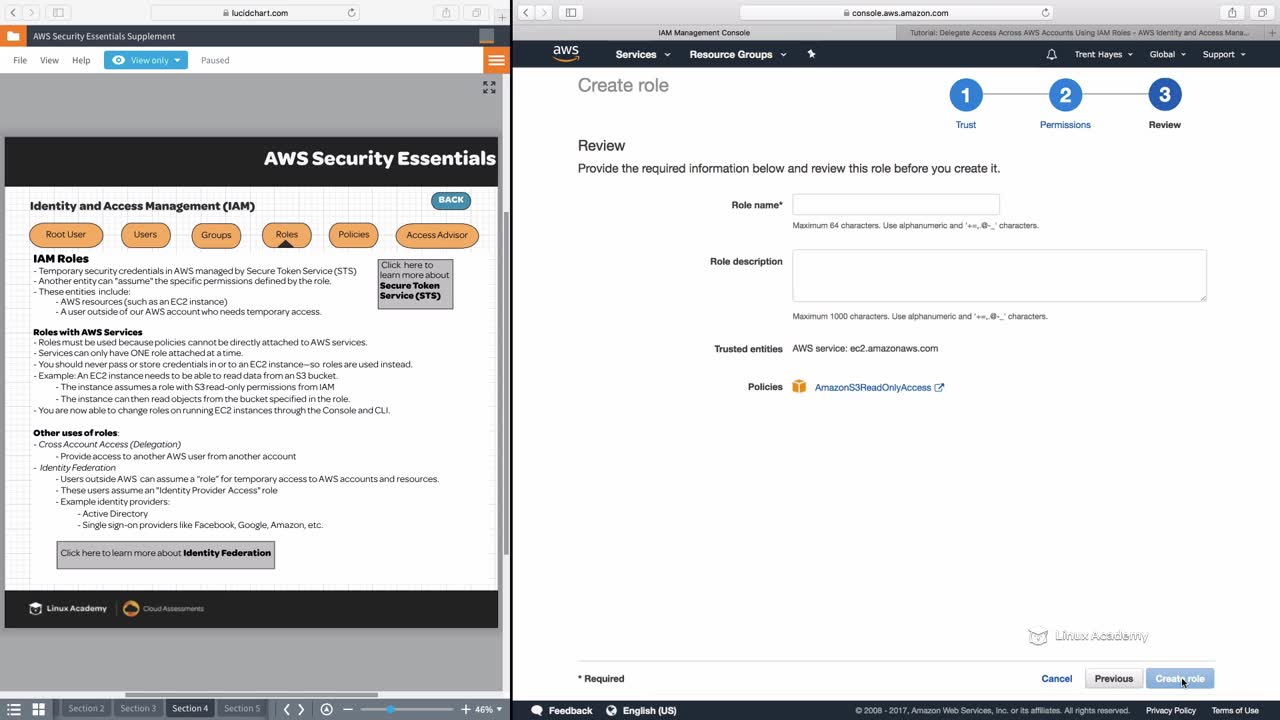Switch to the Section 5 page tab
The height and width of the screenshot is (720, 1280).
(x=241, y=709)
